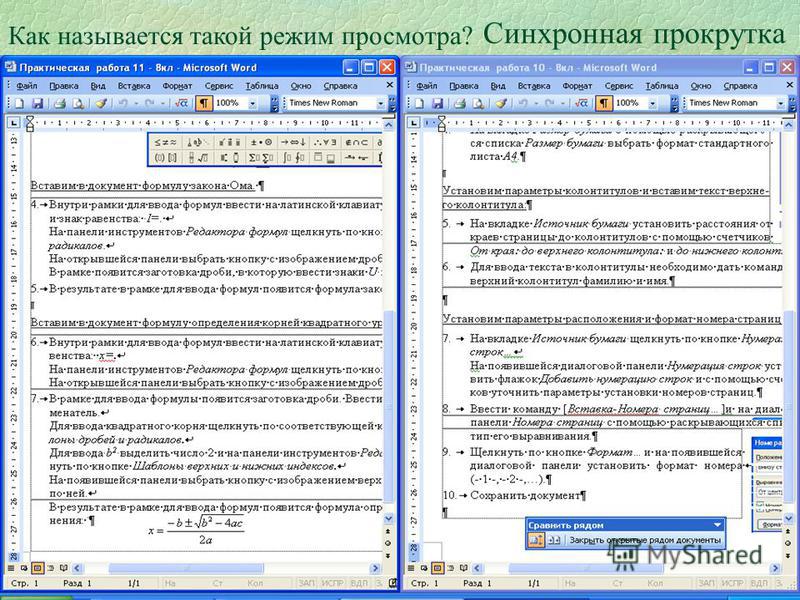
Task: Open Equation Editor icon in left window toolbar
Action: click(x=181, y=104)
